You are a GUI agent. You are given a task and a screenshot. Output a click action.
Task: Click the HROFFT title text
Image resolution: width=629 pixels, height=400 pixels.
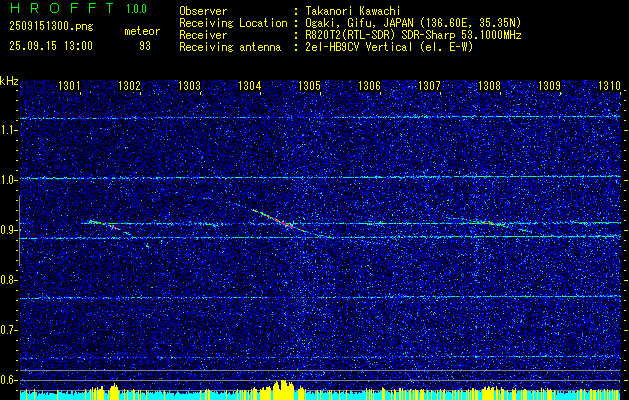(61, 8)
